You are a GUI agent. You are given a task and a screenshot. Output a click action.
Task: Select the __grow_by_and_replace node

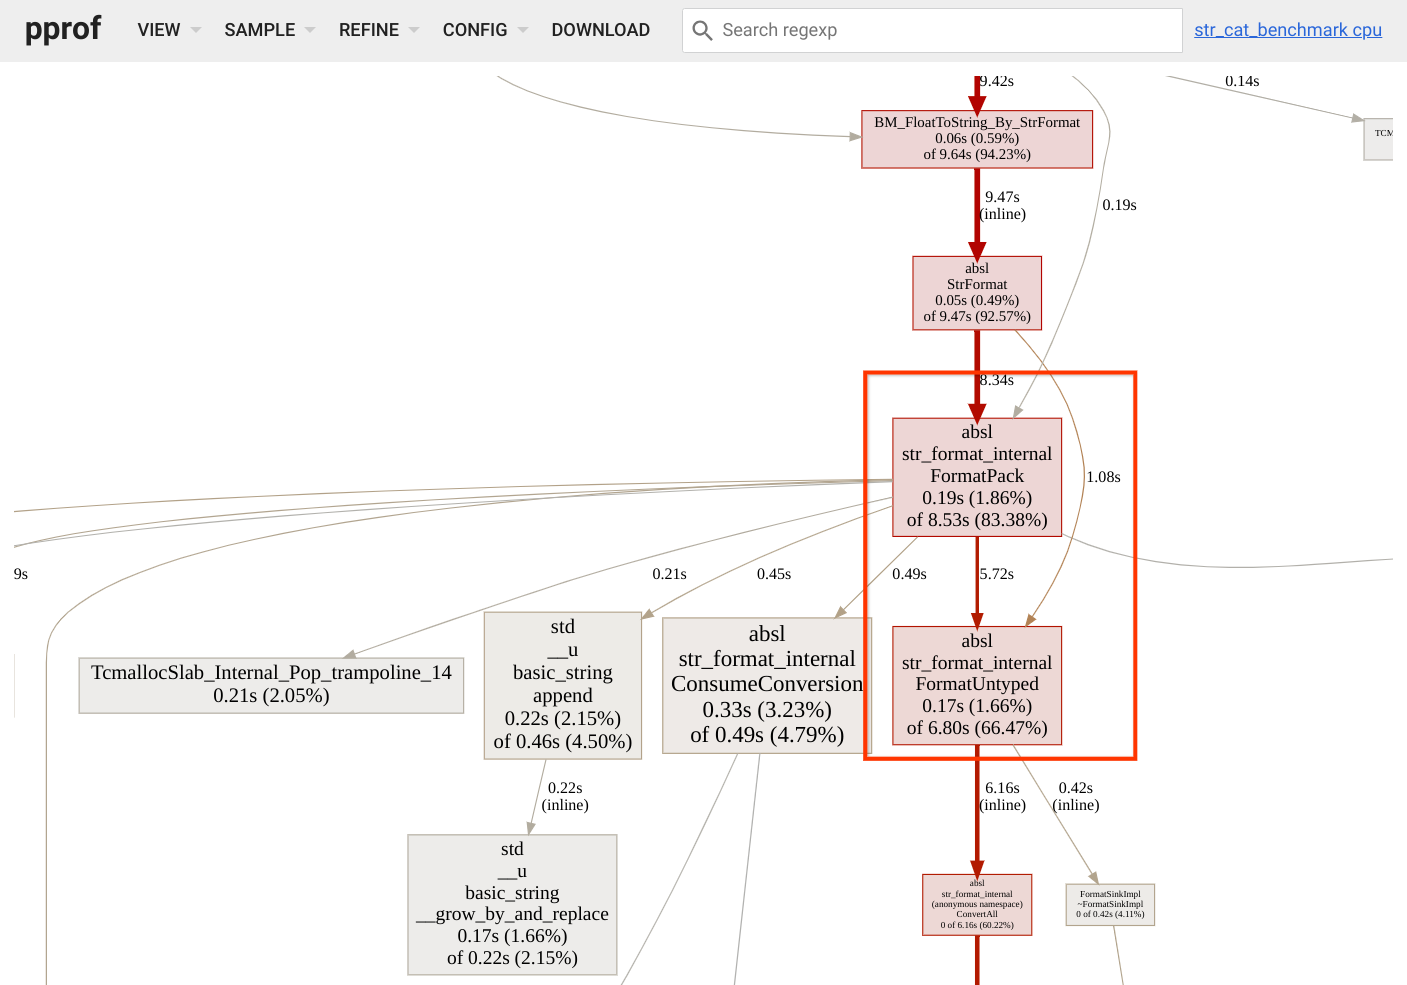[512, 904]
